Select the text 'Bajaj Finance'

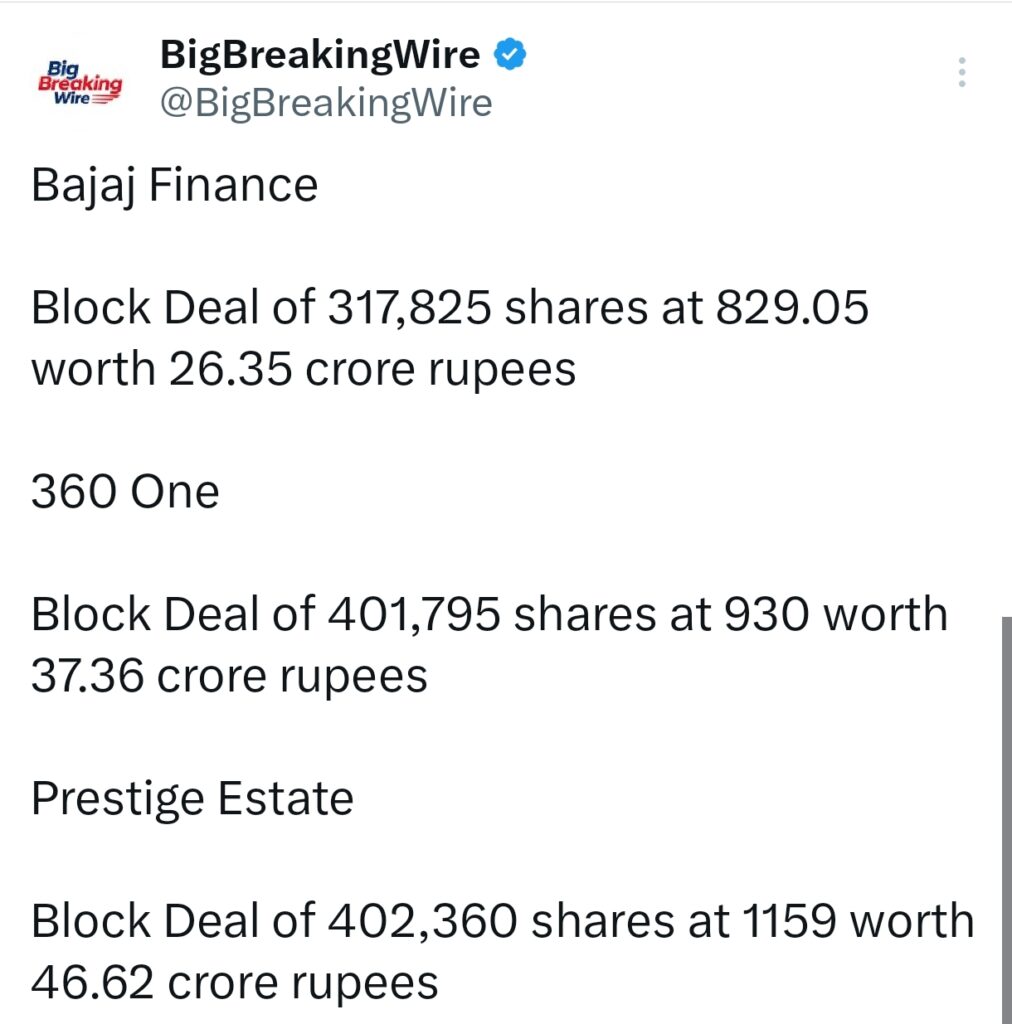click(174, 184)
